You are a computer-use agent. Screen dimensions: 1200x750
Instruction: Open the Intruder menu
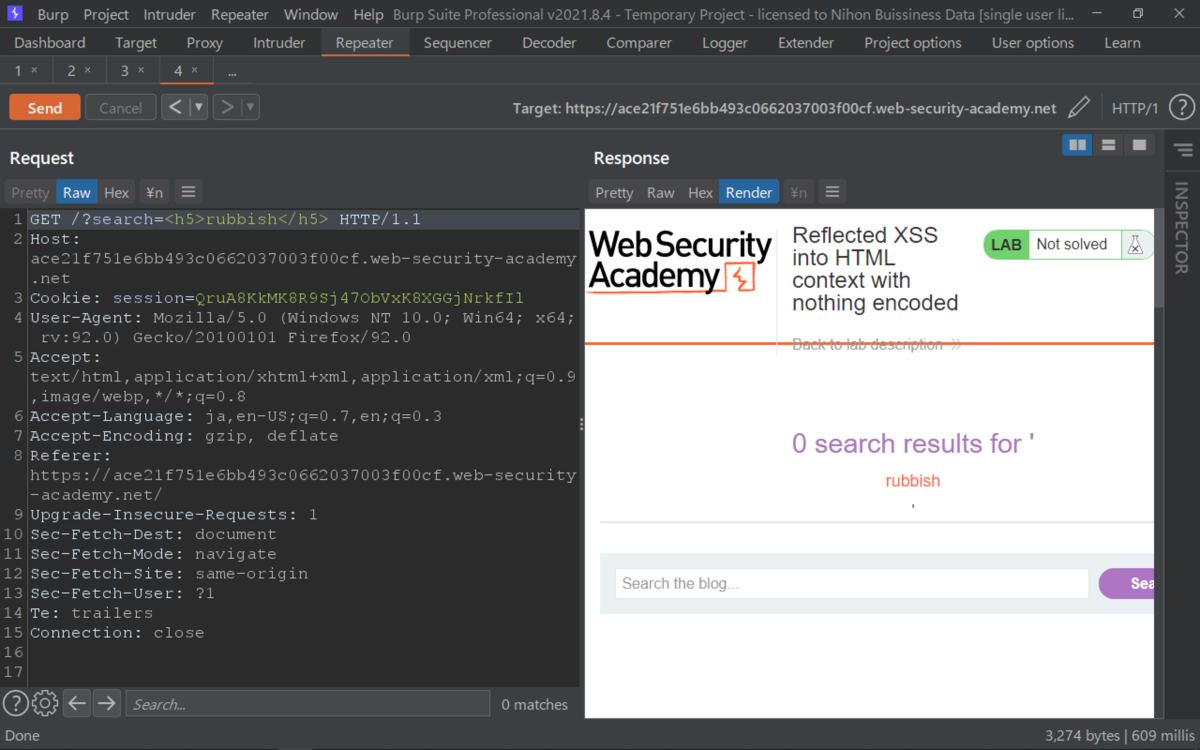click(x=170, y=15)
